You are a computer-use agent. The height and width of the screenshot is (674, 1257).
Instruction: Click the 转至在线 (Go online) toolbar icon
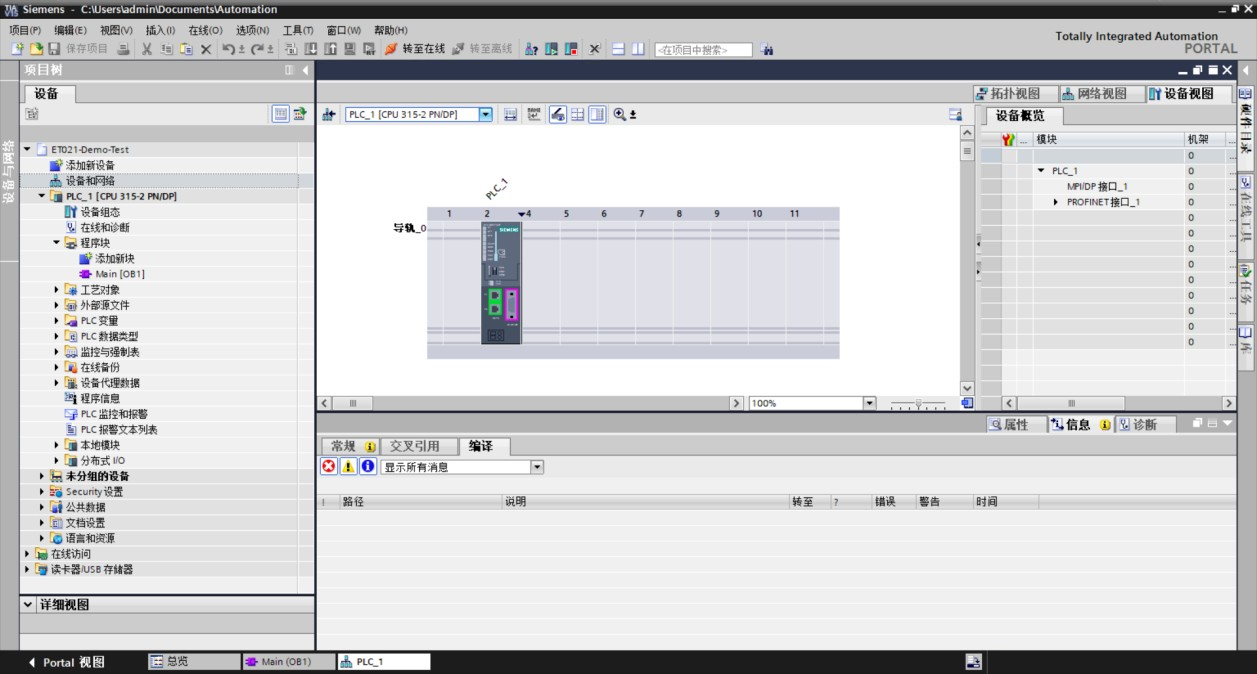coord(391,49)
